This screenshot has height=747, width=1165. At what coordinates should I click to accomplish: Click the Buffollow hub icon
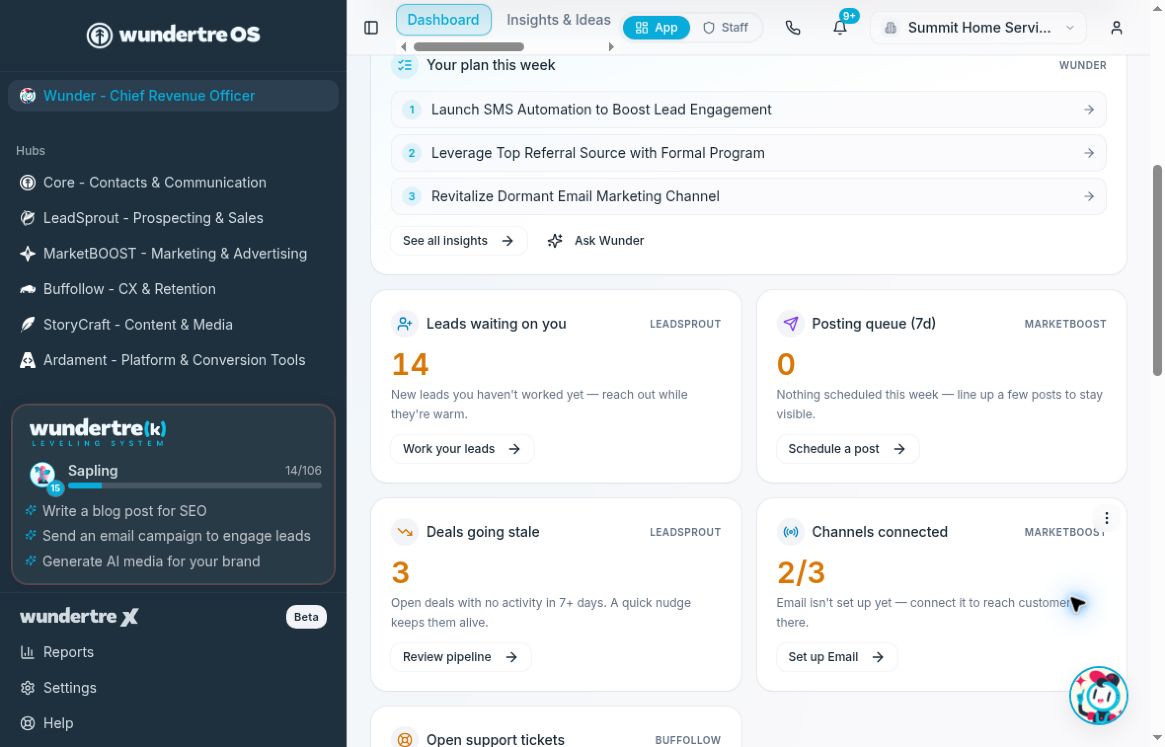pos(27,289)
